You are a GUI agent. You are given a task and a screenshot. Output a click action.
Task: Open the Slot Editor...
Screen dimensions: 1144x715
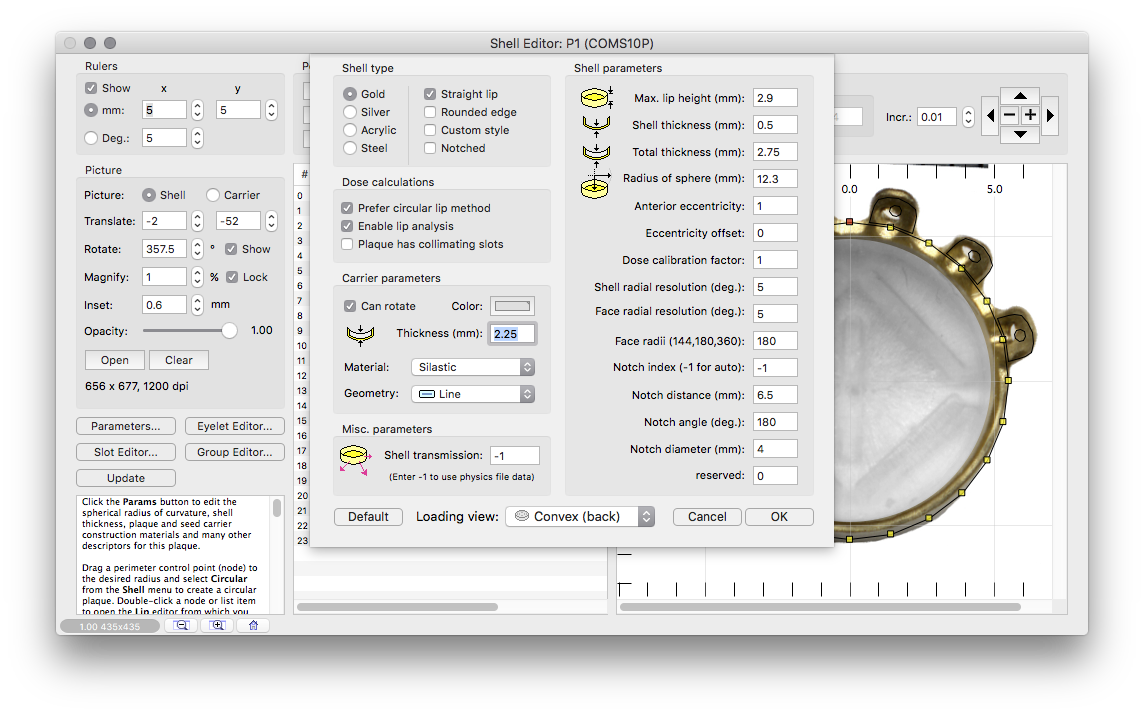125,452
